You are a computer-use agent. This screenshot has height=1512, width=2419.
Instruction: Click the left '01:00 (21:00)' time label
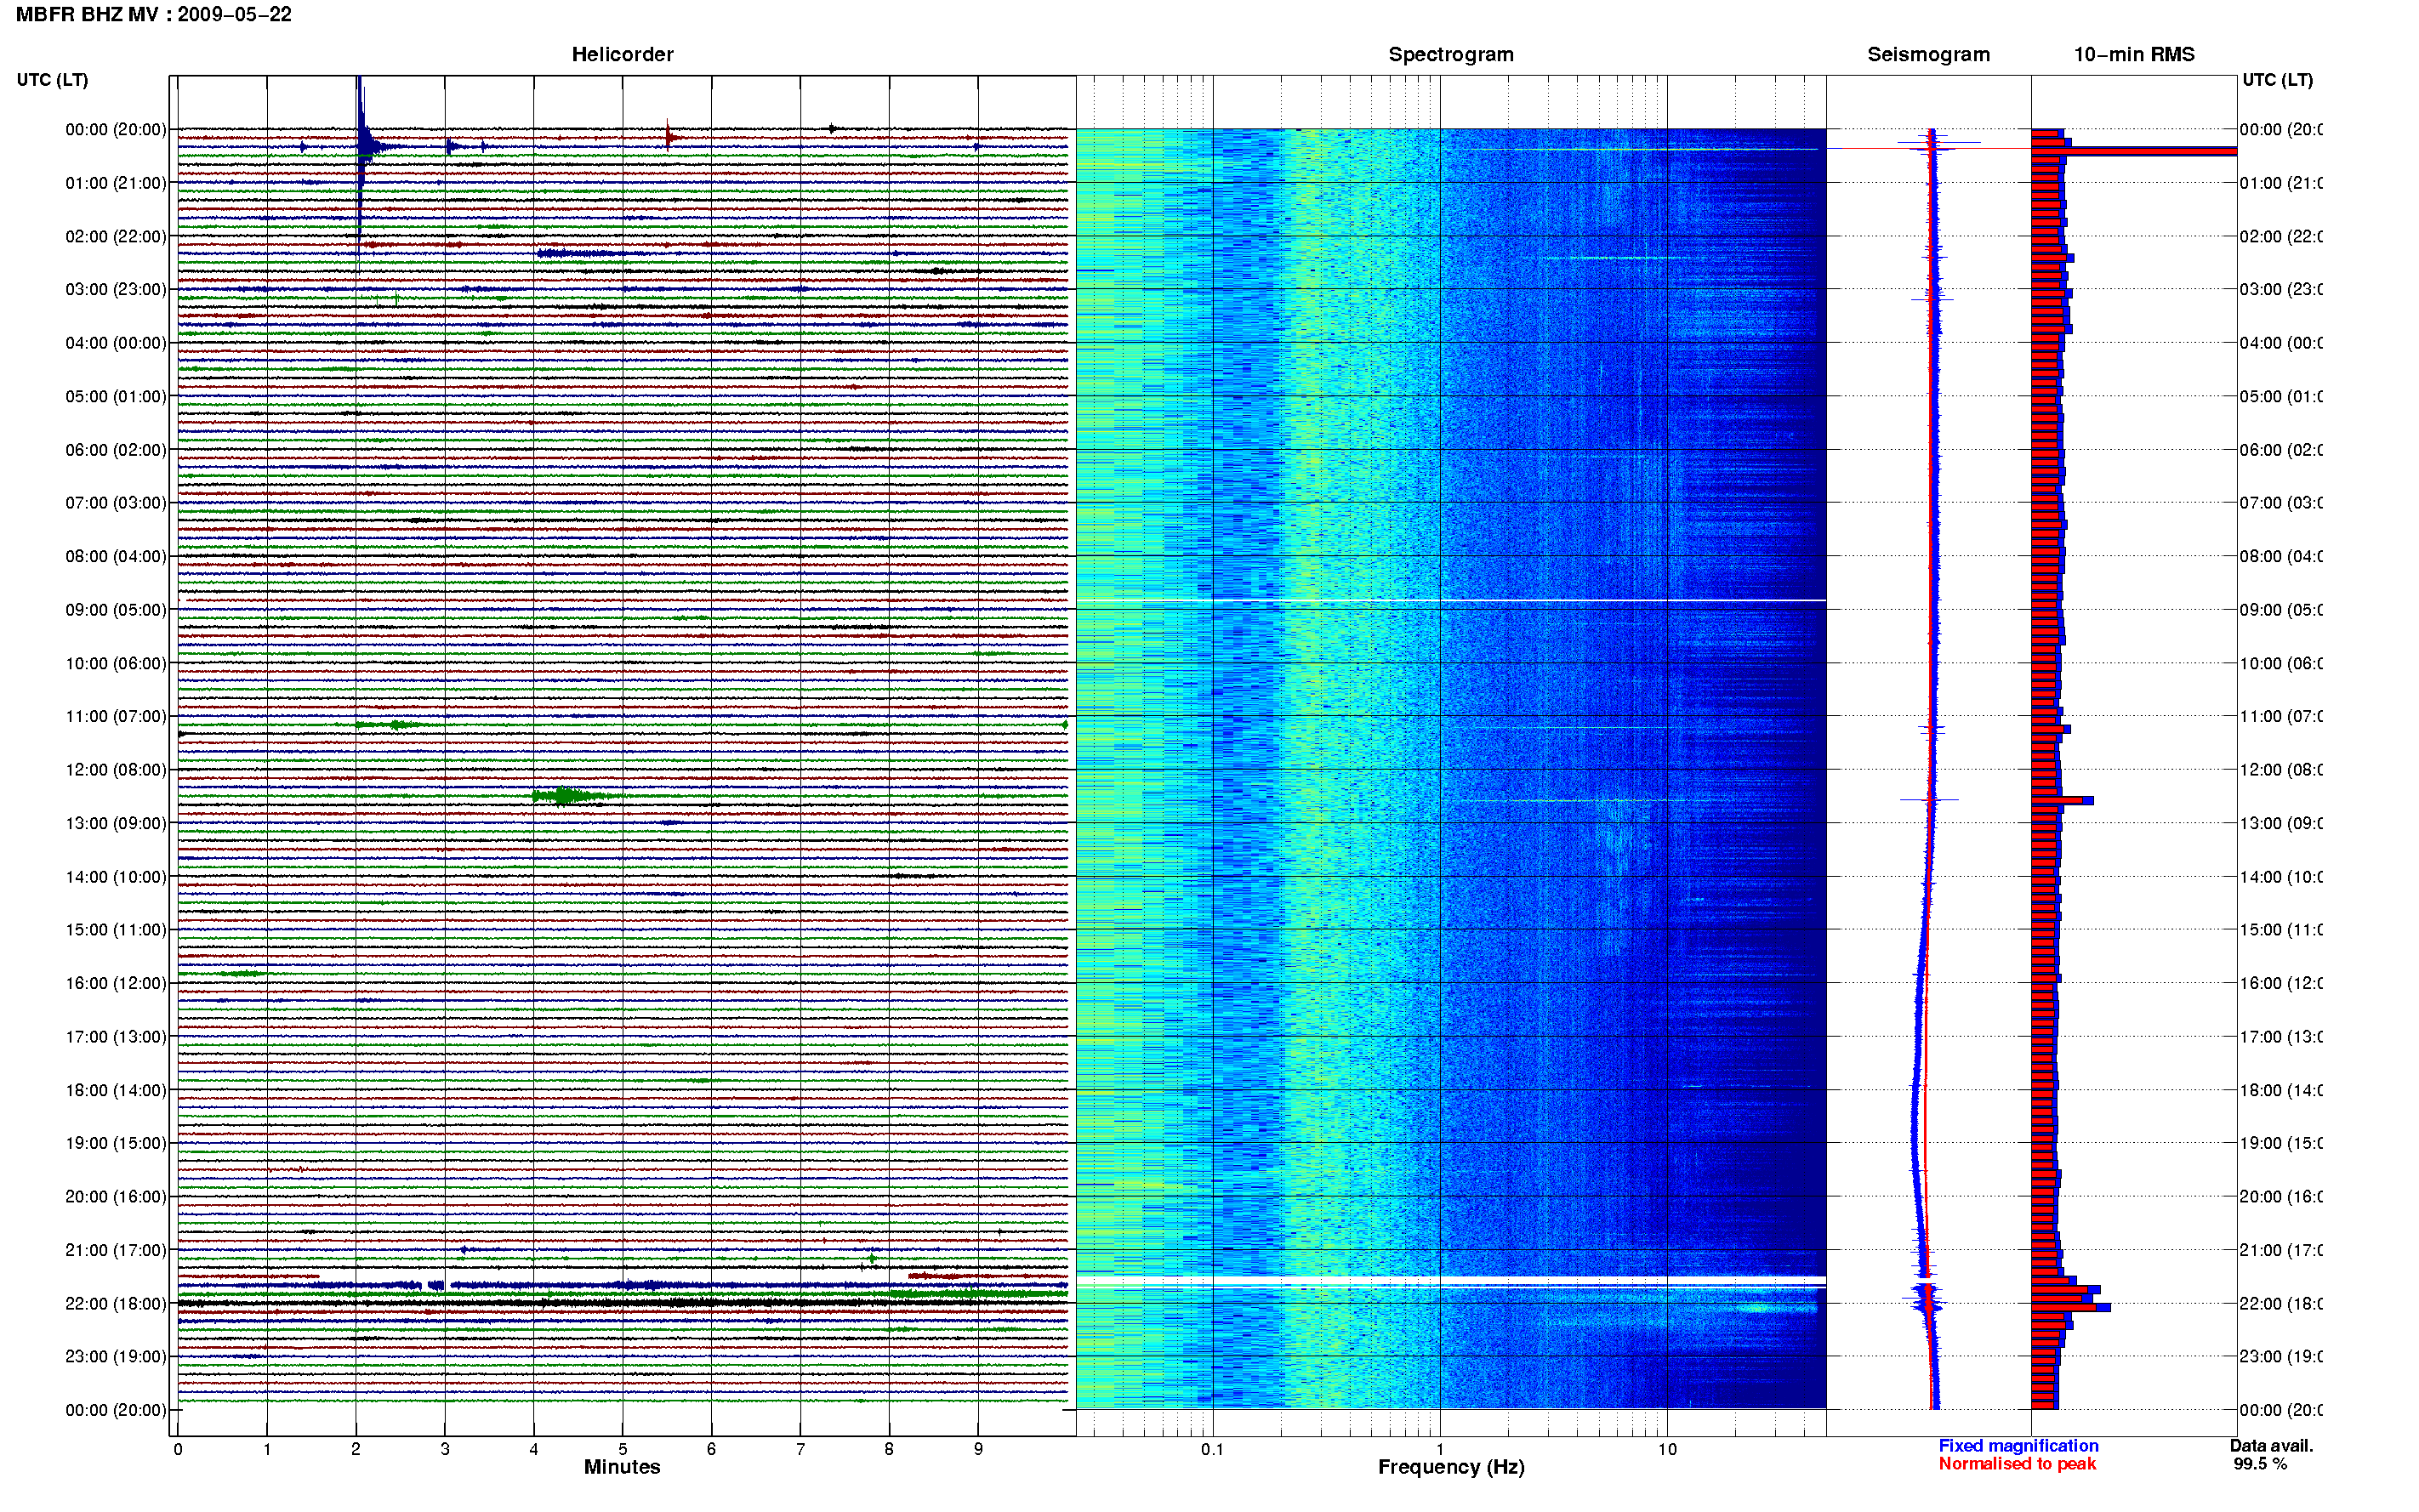click(x=116, y=183)
